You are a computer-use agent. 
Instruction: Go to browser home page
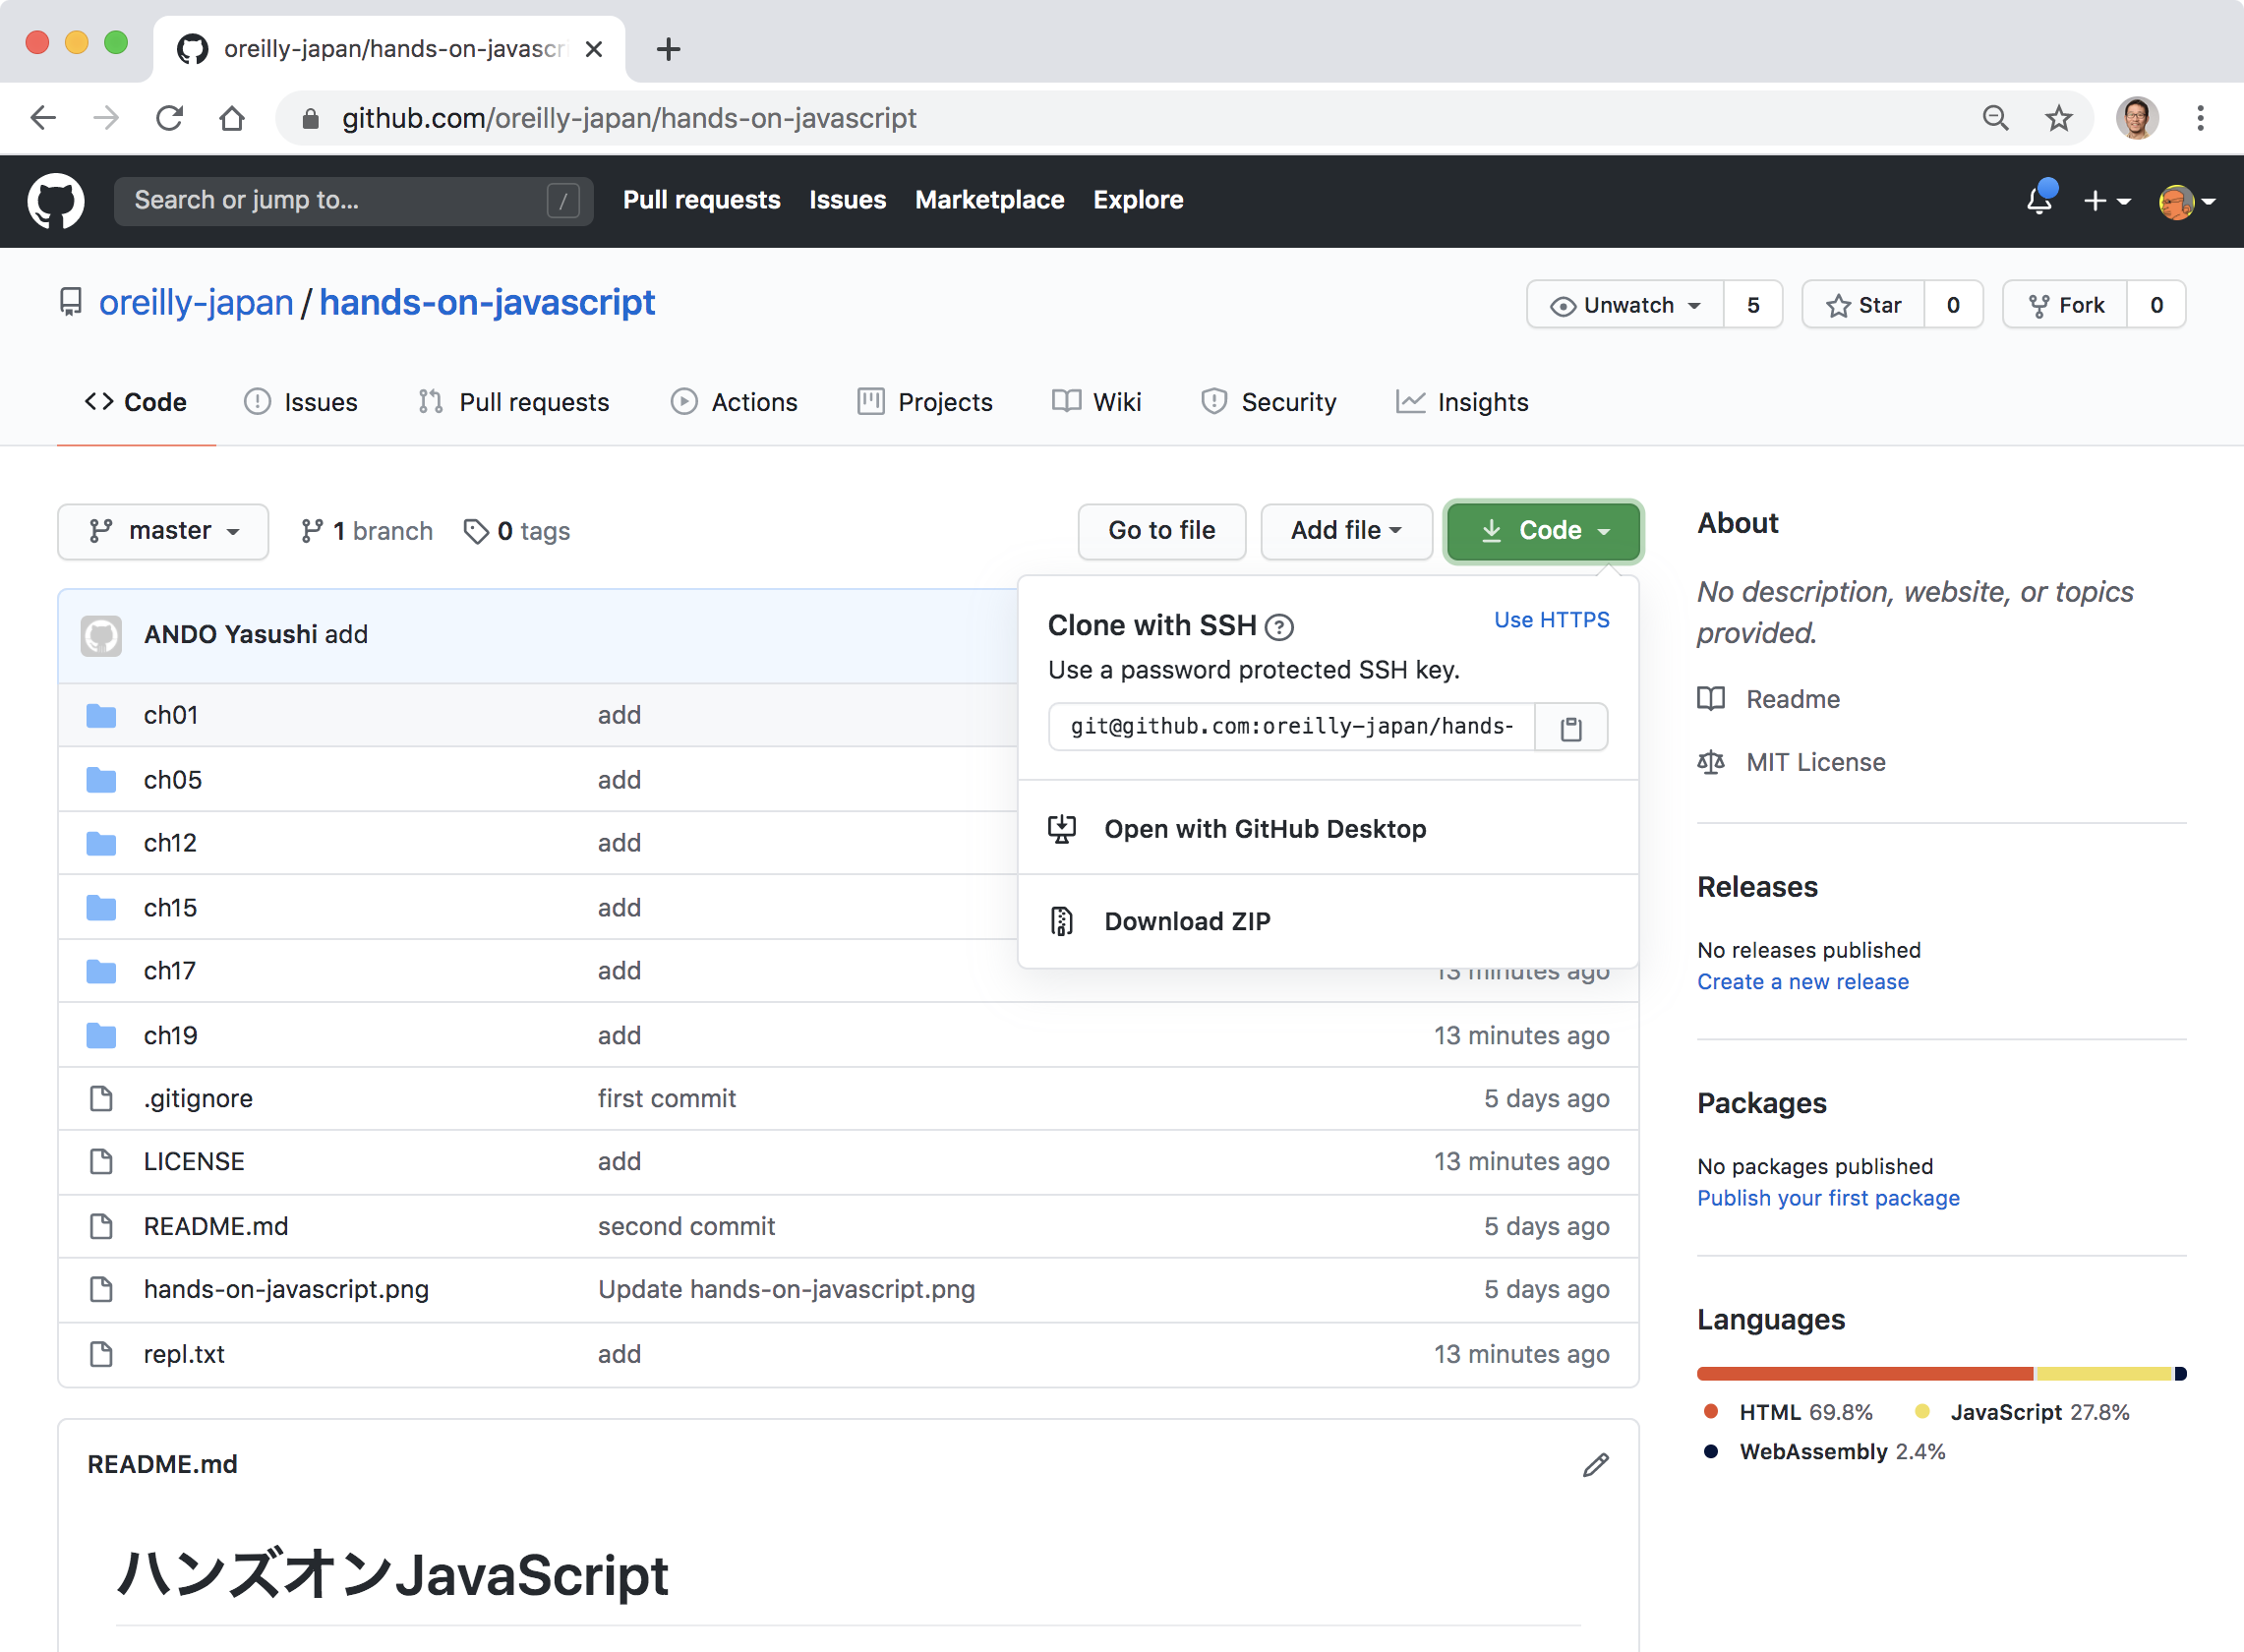point(232,118)
